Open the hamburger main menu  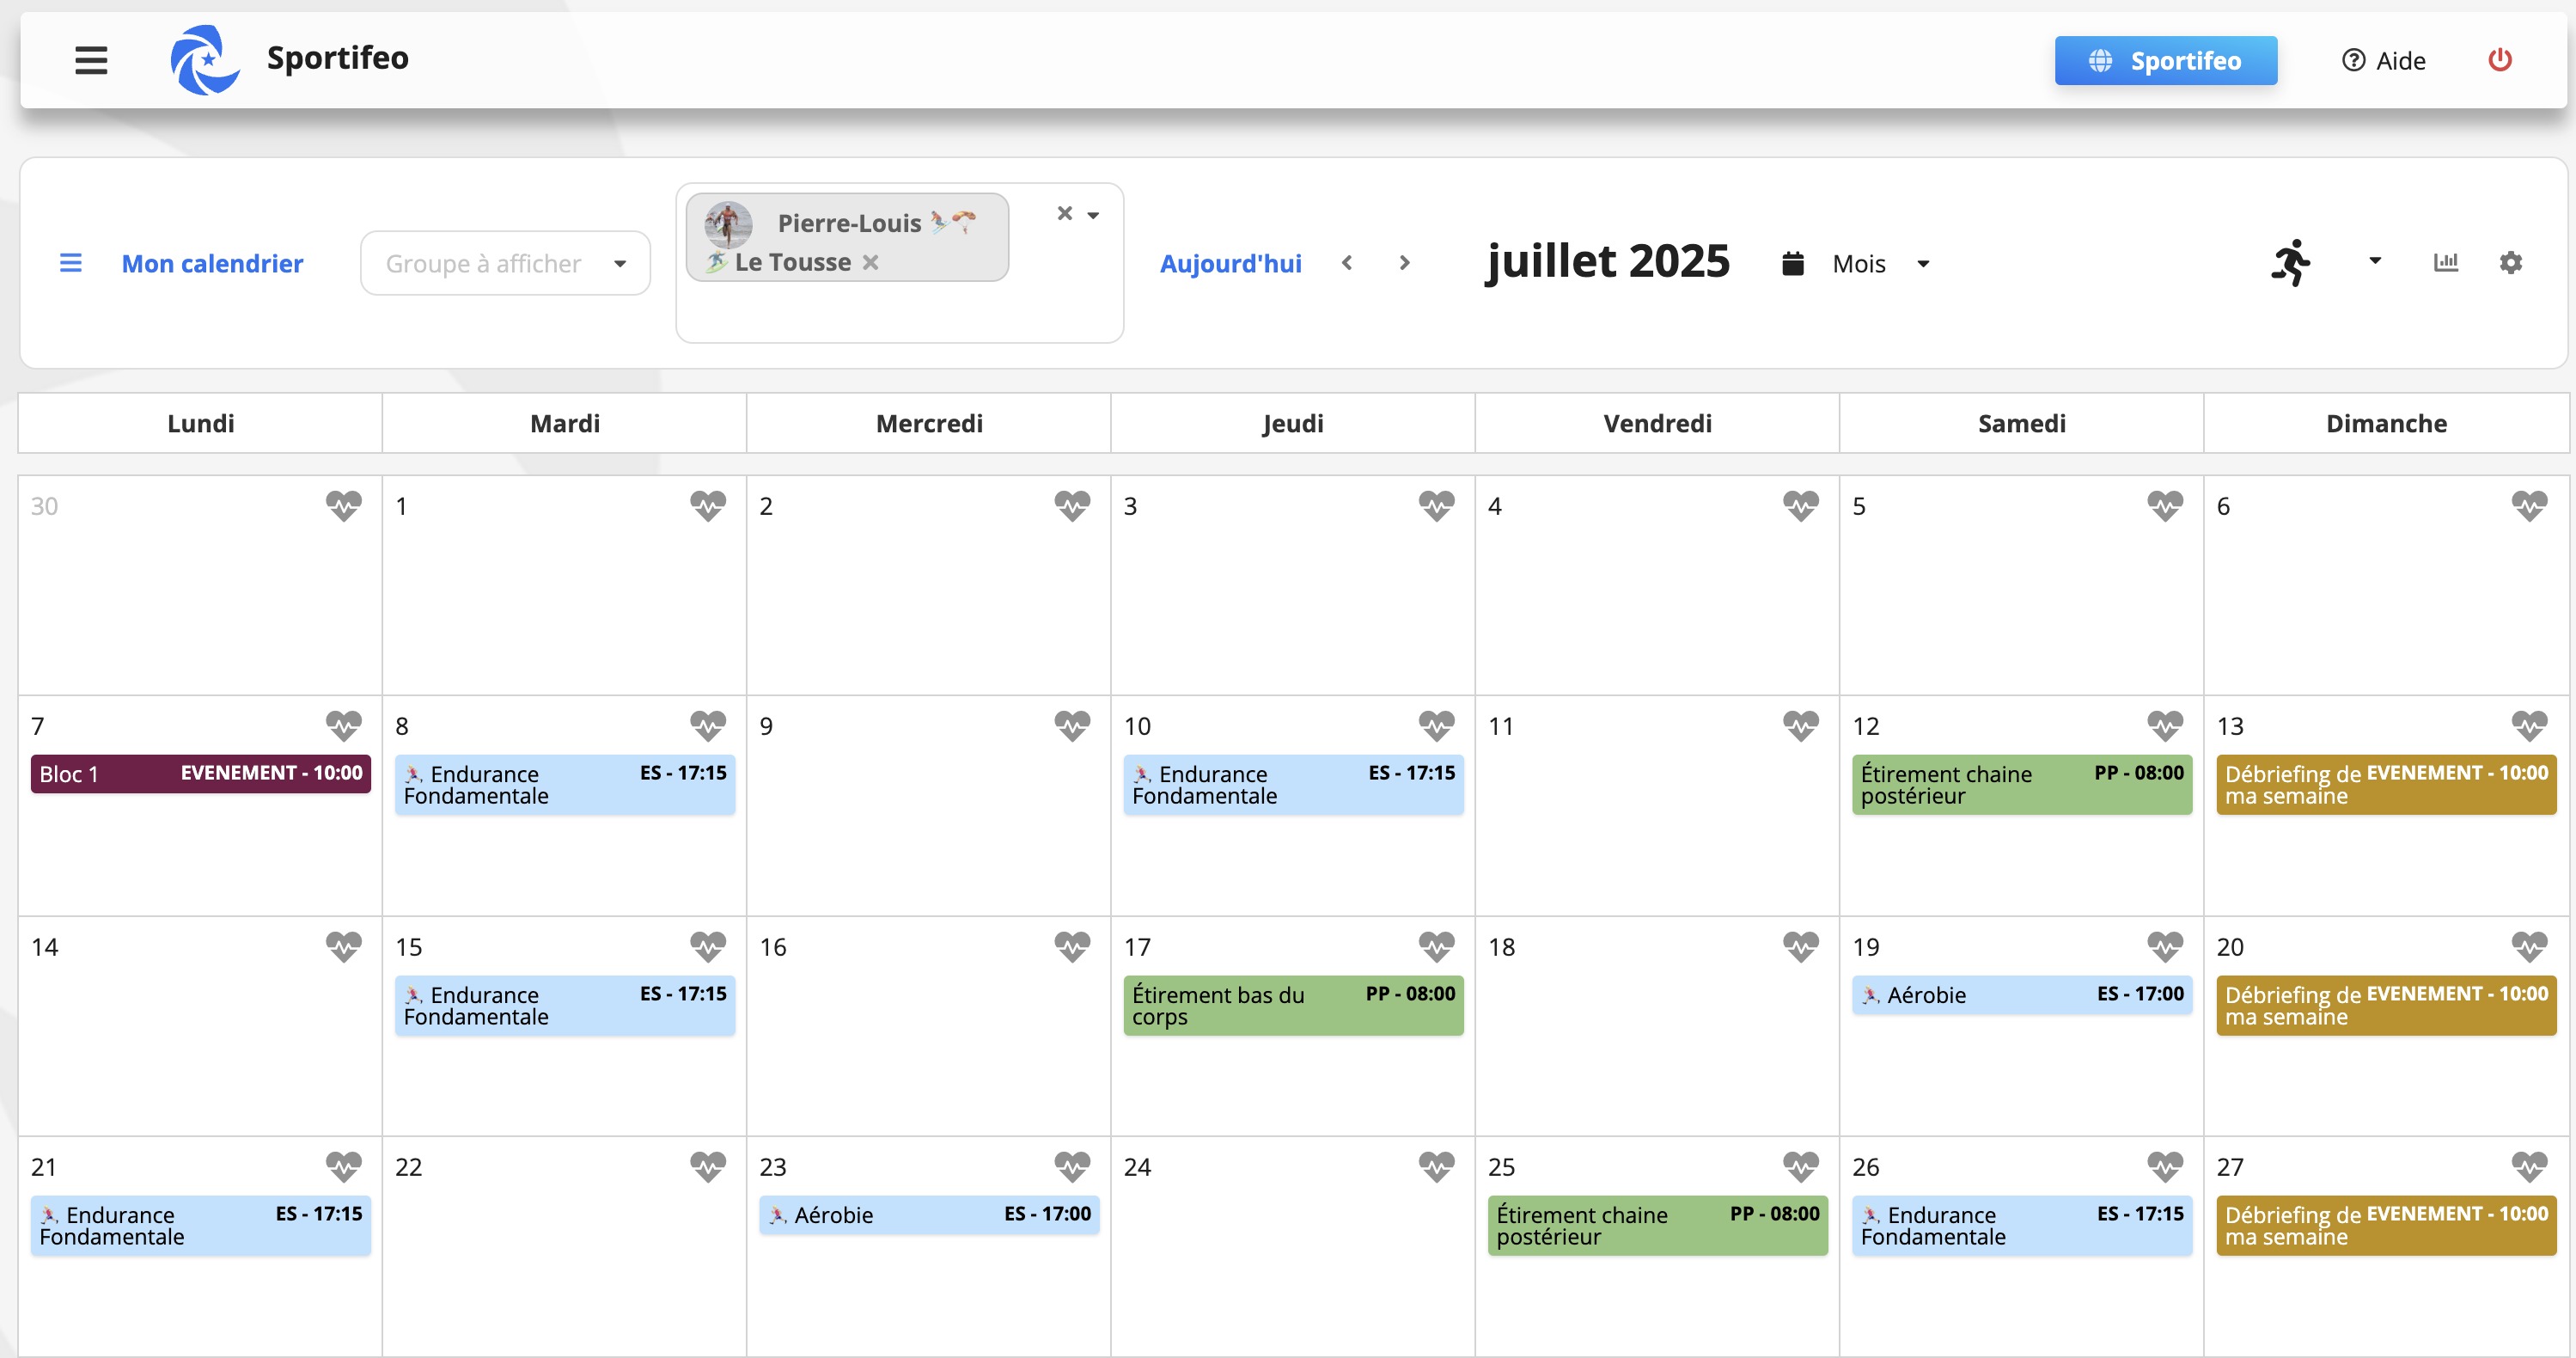pyautogui.click(x=91, y=60)
